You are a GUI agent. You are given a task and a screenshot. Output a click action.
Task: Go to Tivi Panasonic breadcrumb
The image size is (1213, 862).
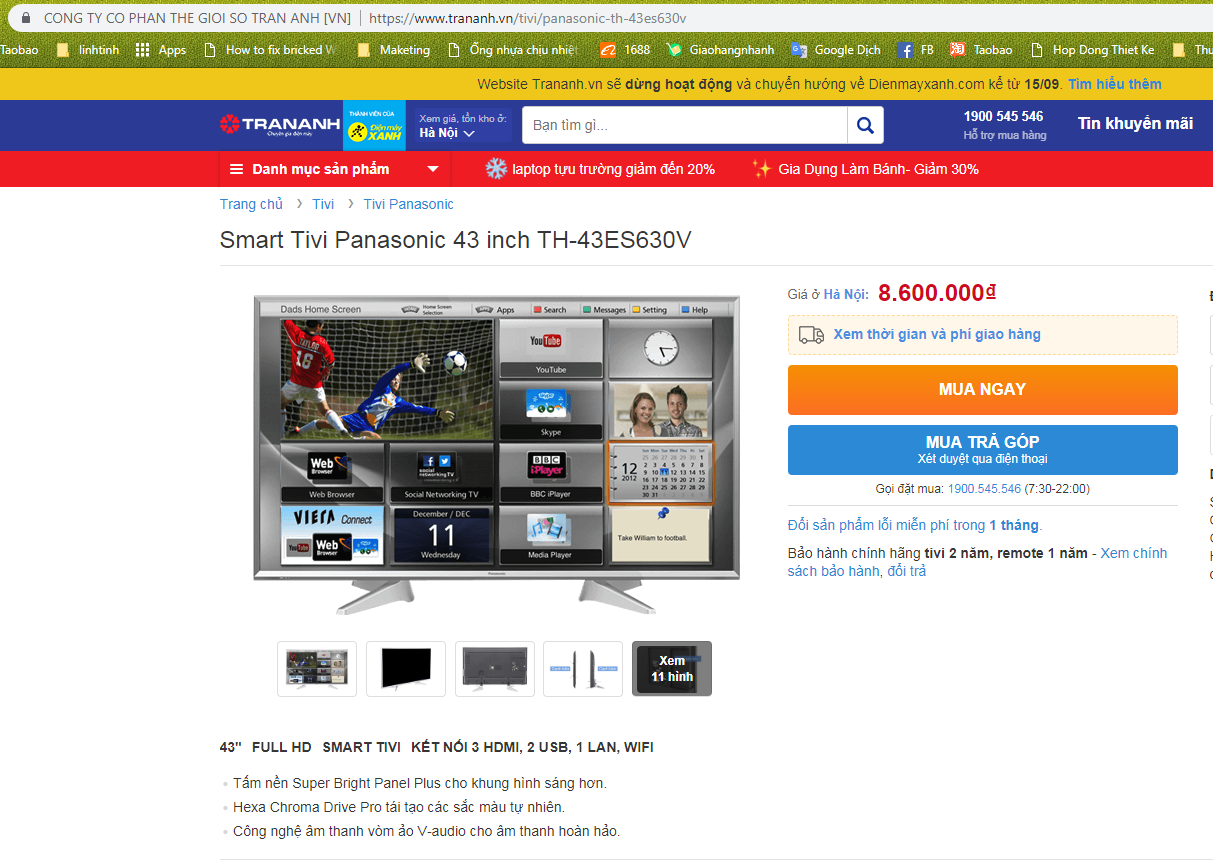[408, 204]
